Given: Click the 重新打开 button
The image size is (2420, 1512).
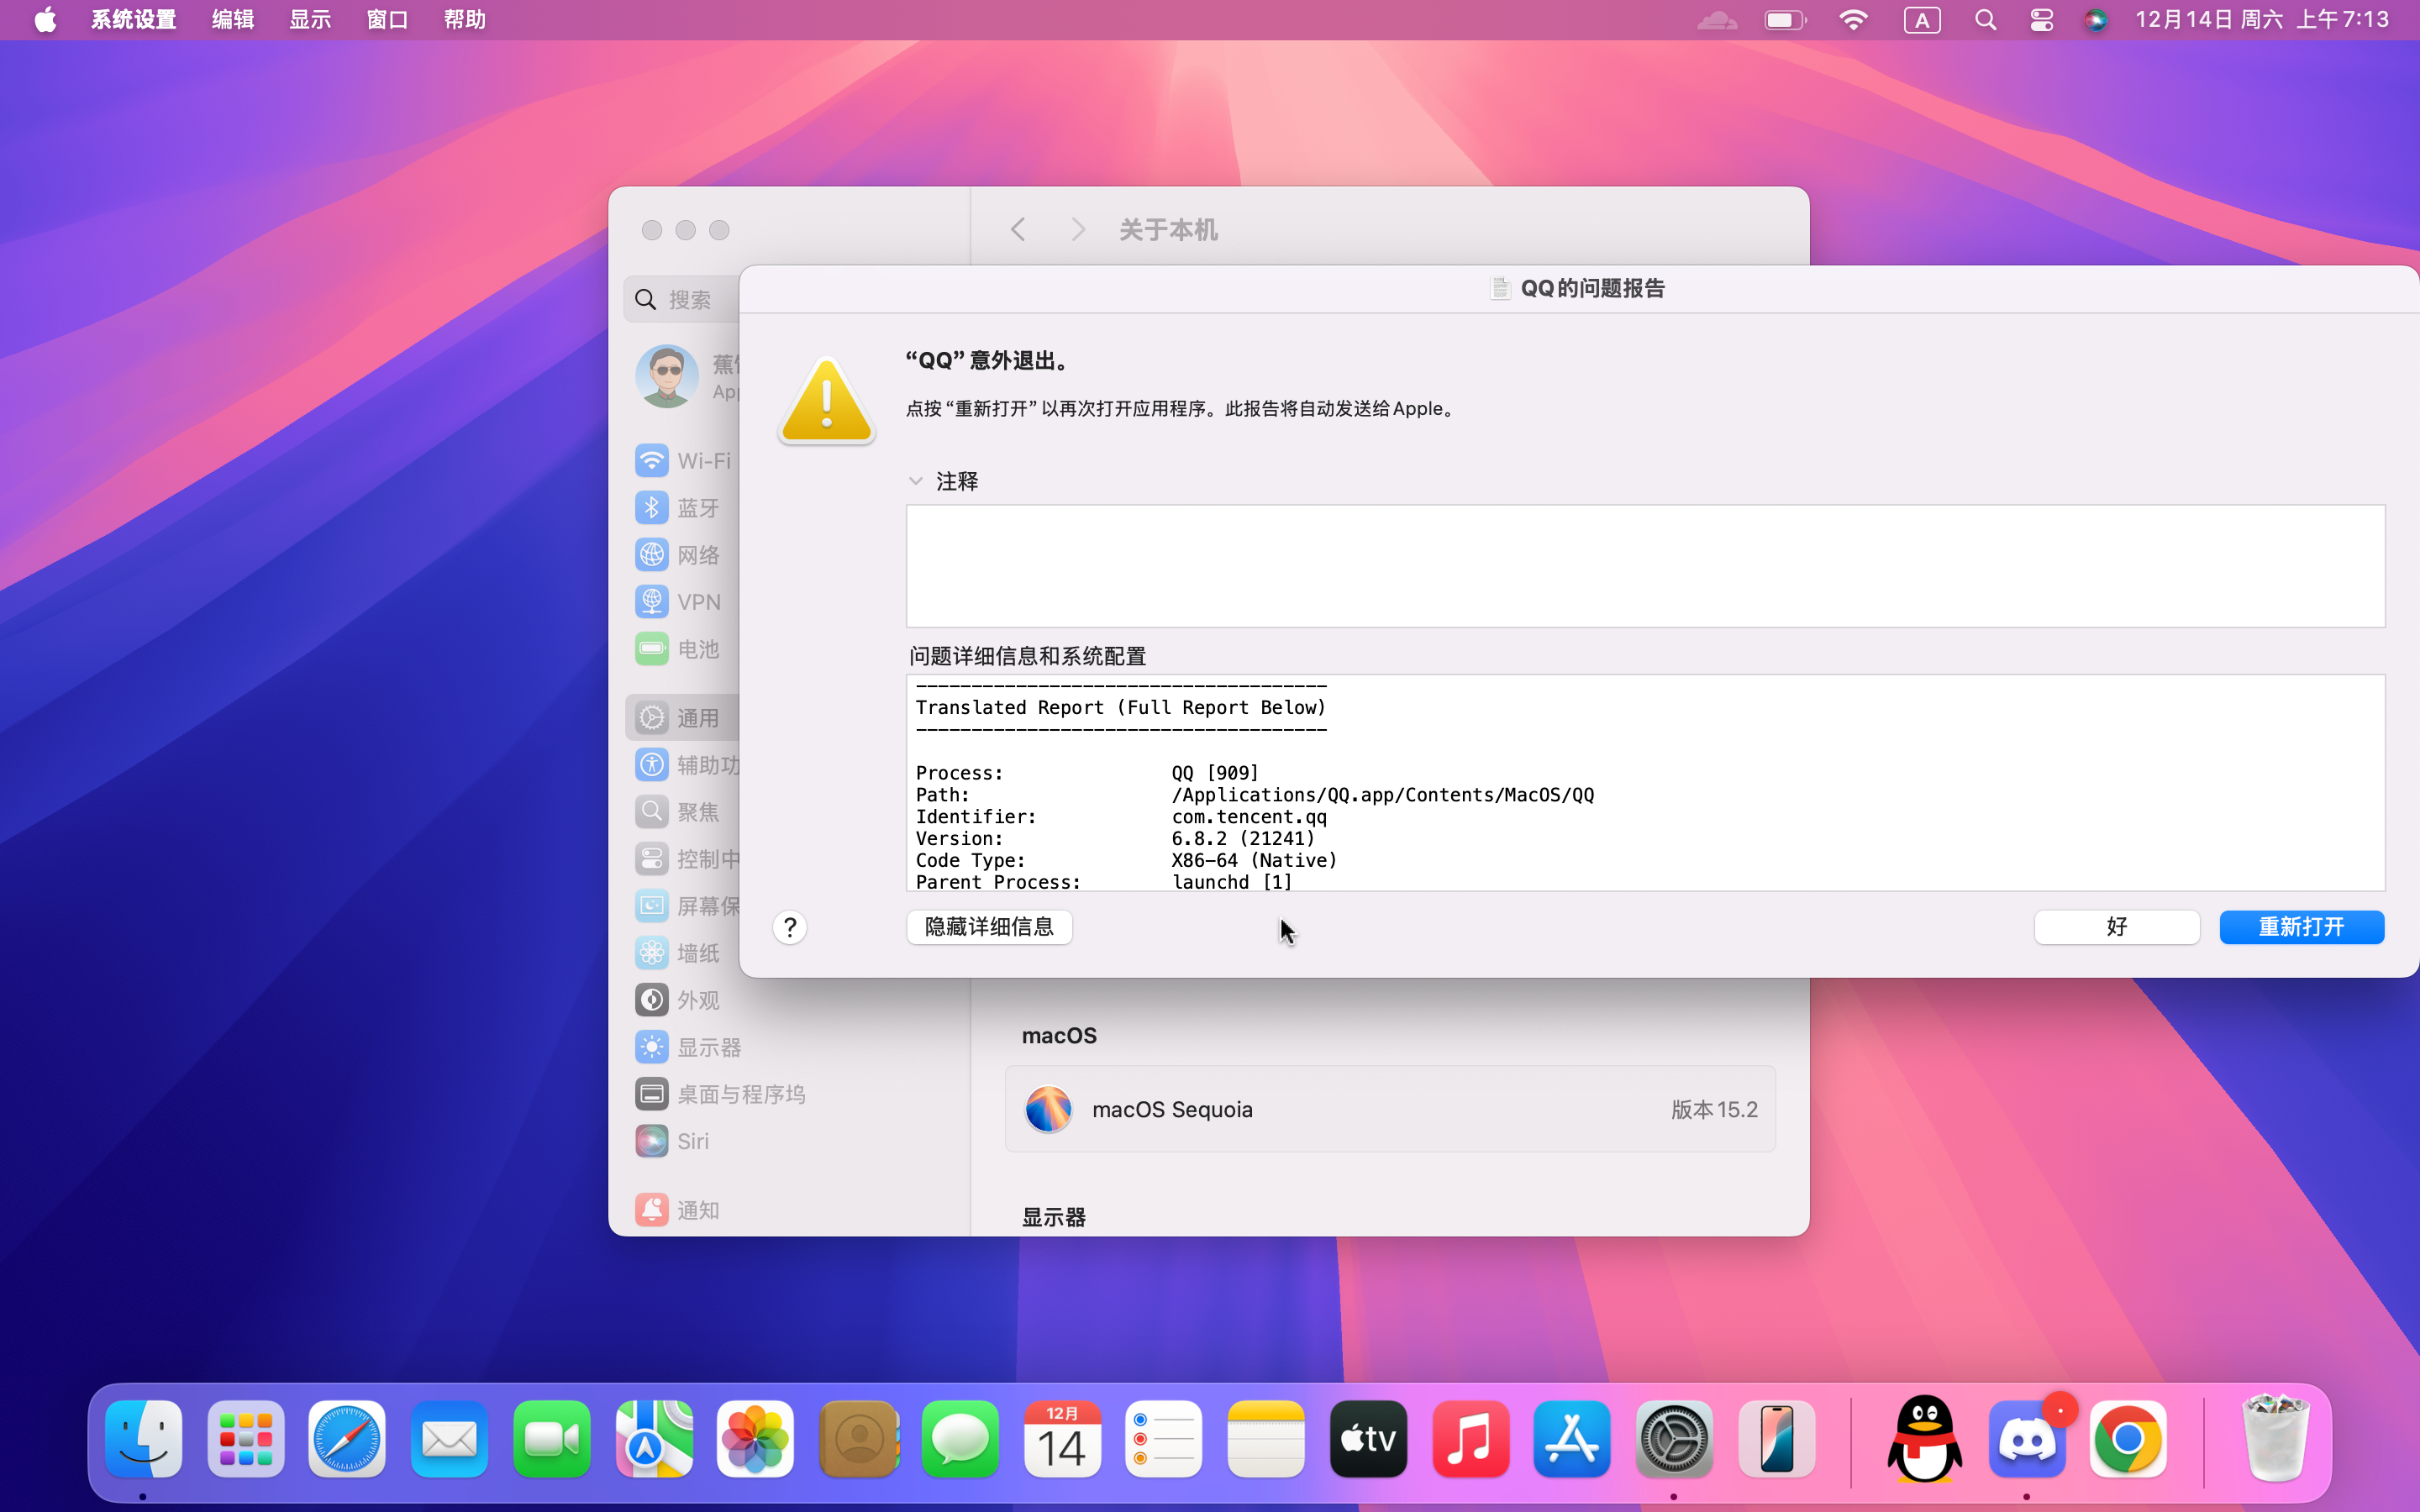Looking at the screenshot, I should tap(2301, 927).
